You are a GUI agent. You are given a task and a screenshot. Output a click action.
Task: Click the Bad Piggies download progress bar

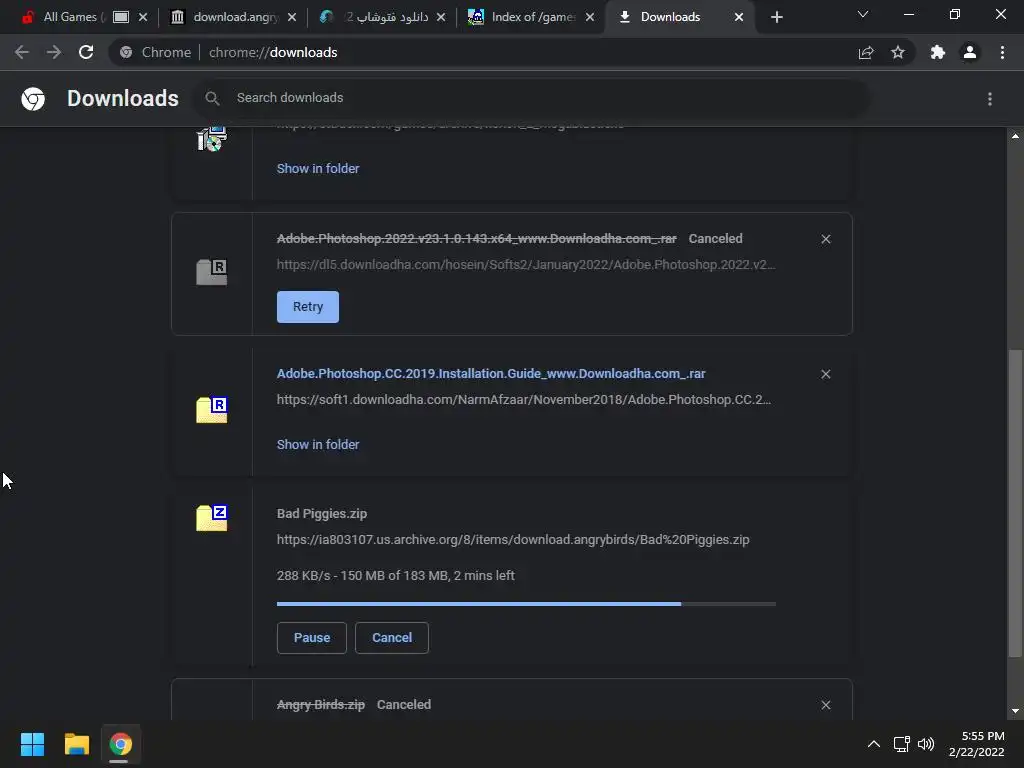pyautogui.click(x=526, y=604)
